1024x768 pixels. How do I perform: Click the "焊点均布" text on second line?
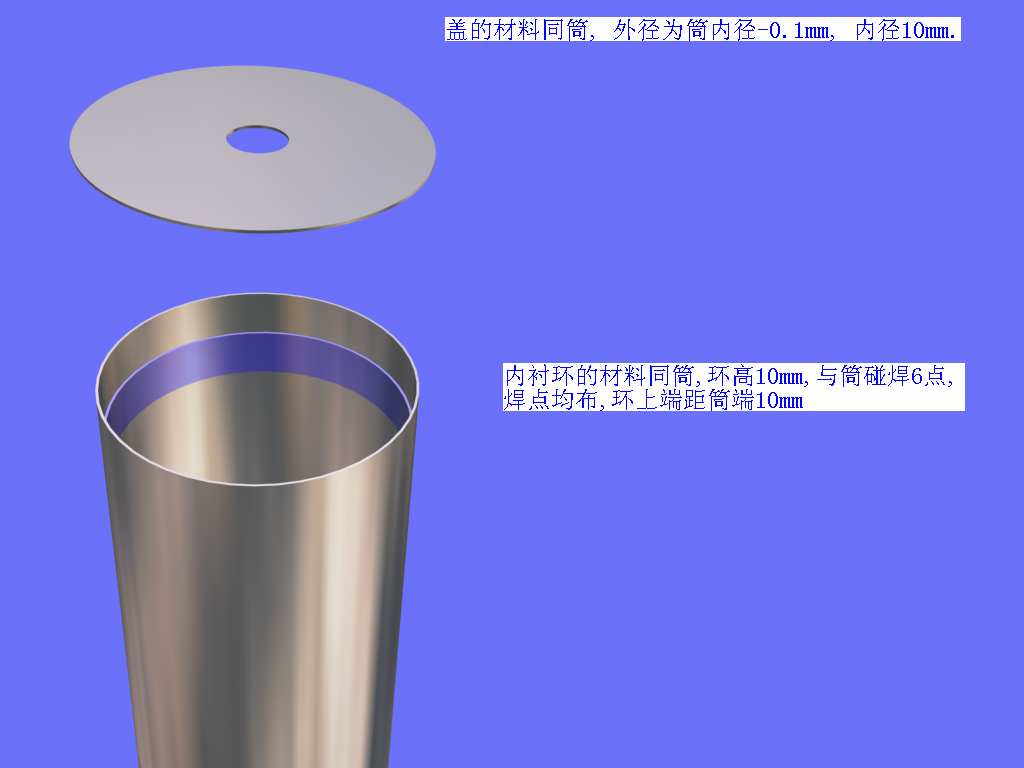[x=549, y=400]
